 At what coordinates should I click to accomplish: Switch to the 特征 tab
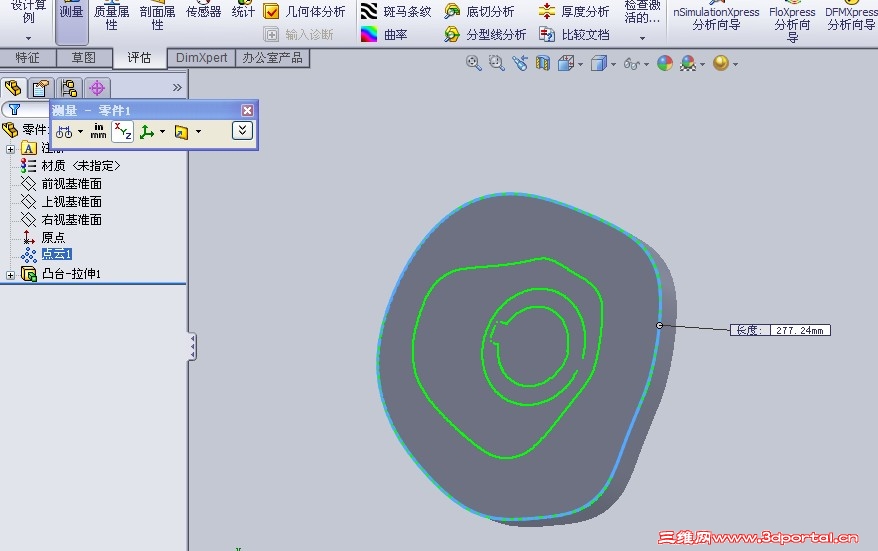point(27,58)
